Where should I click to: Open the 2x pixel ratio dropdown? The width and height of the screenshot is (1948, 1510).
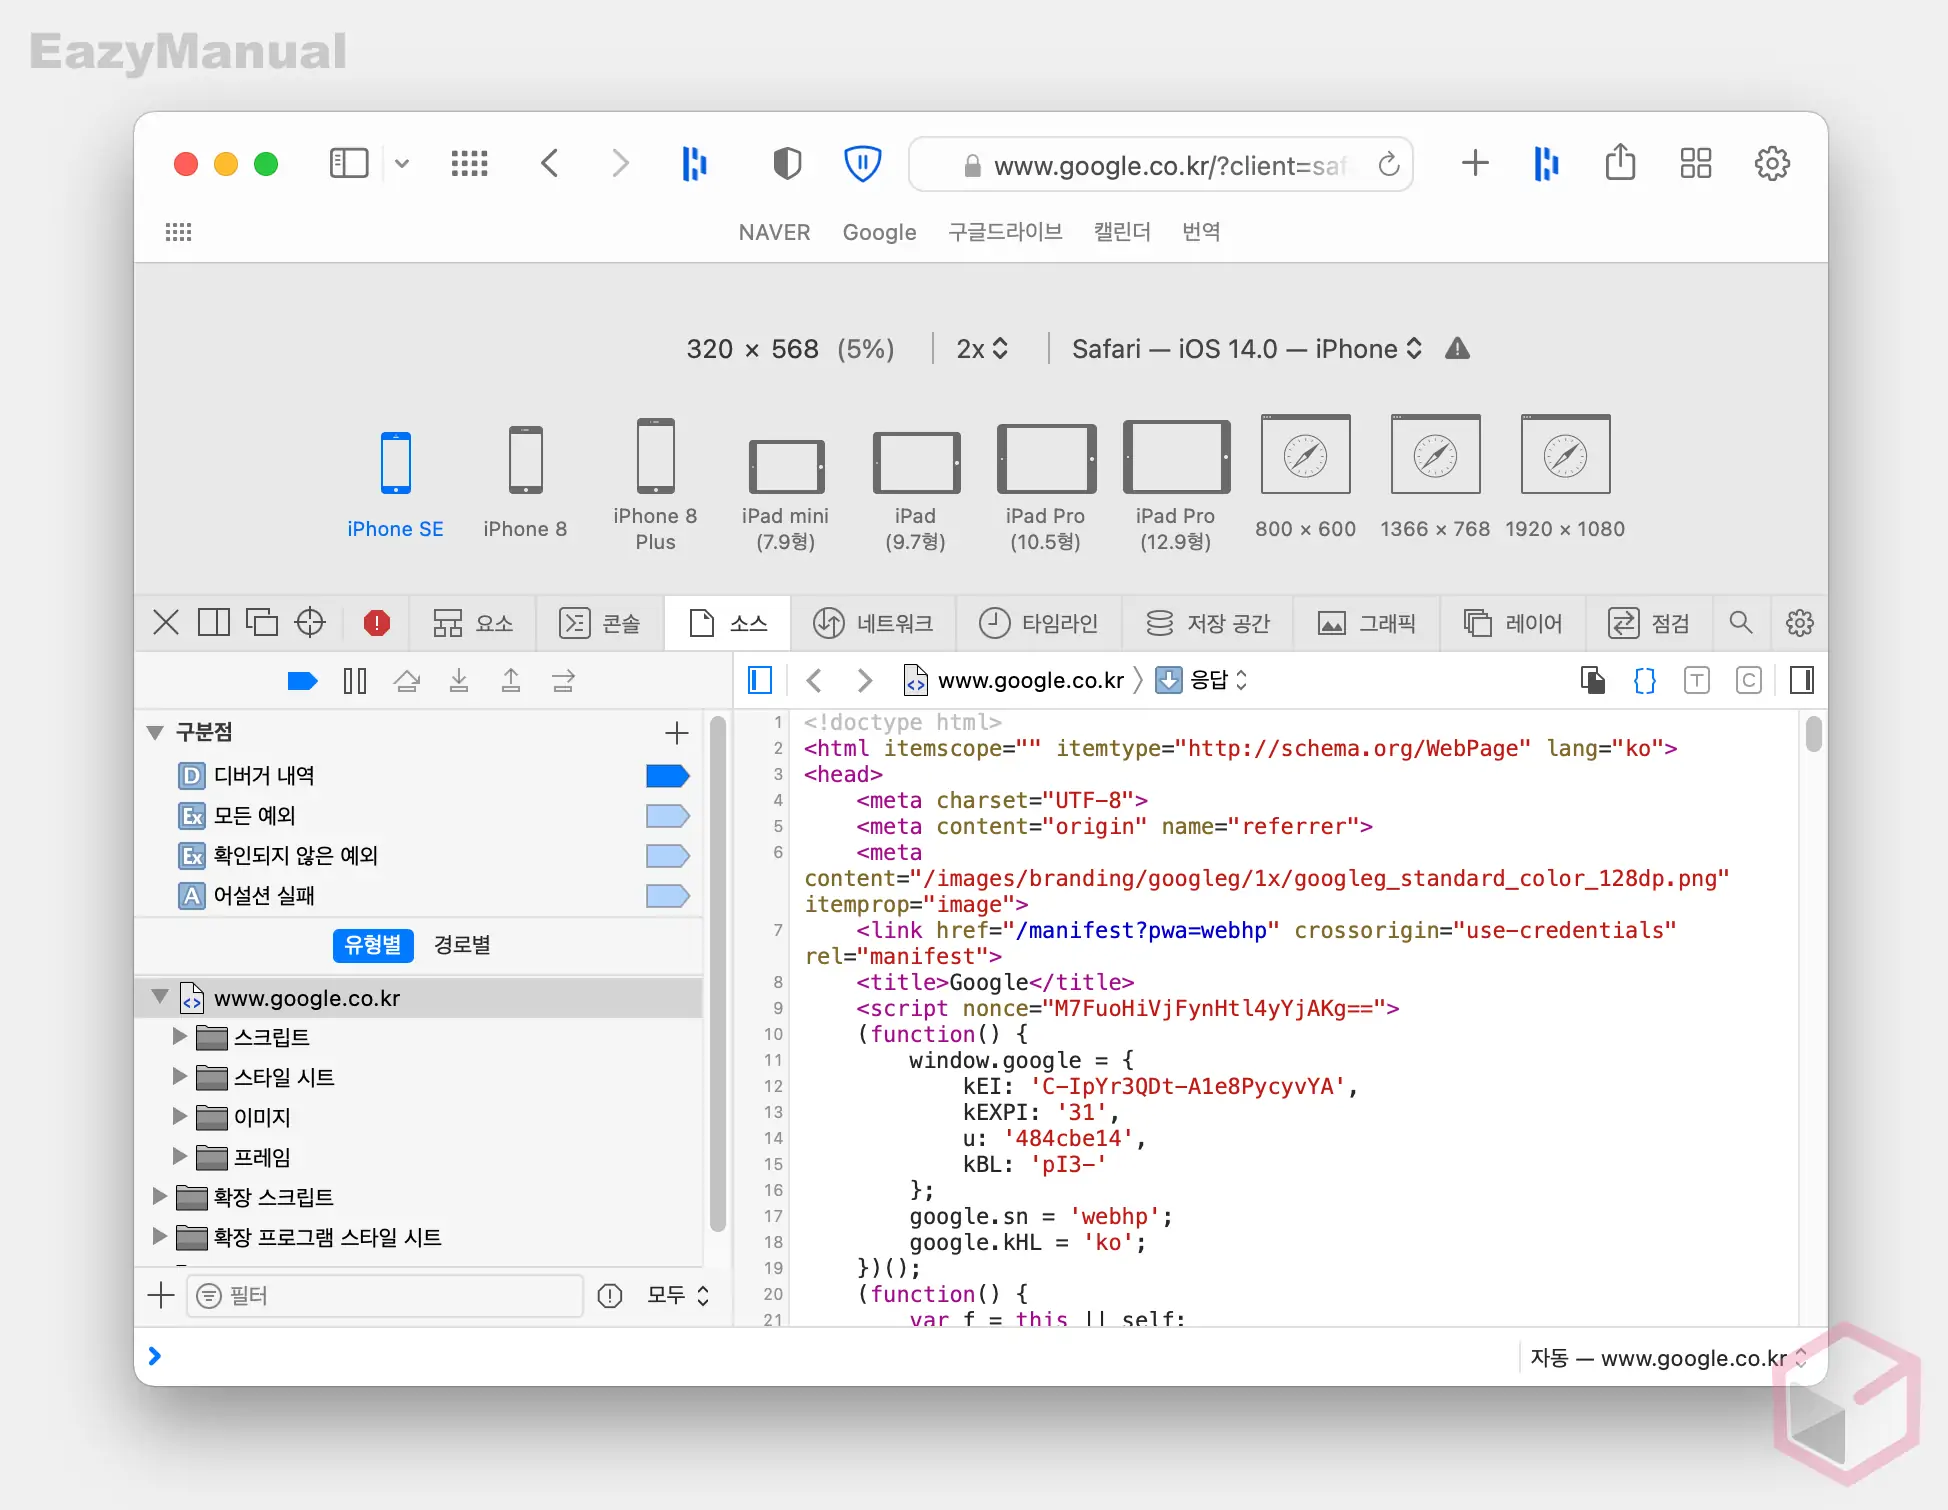click(981, 349)
